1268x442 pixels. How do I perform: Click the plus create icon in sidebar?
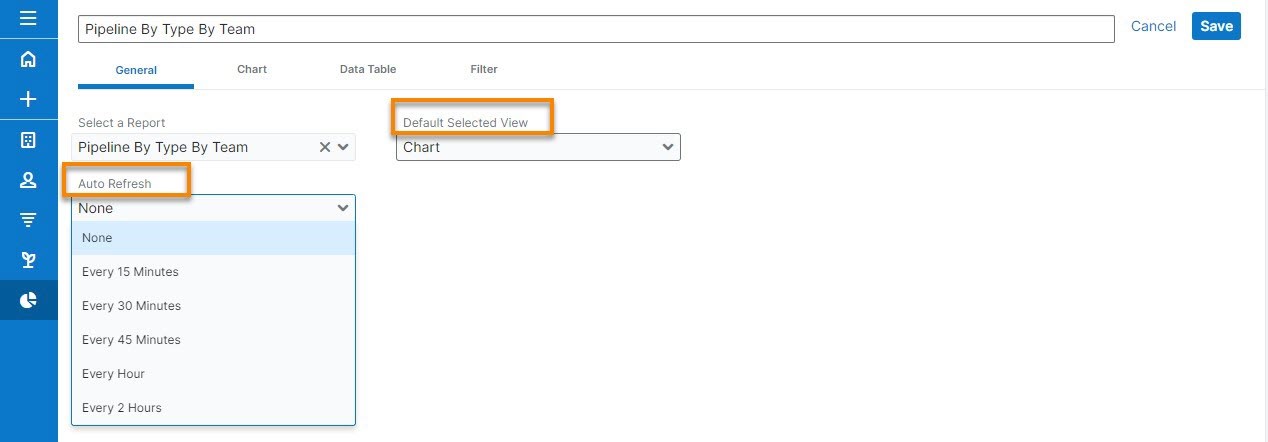coord(28,99)
